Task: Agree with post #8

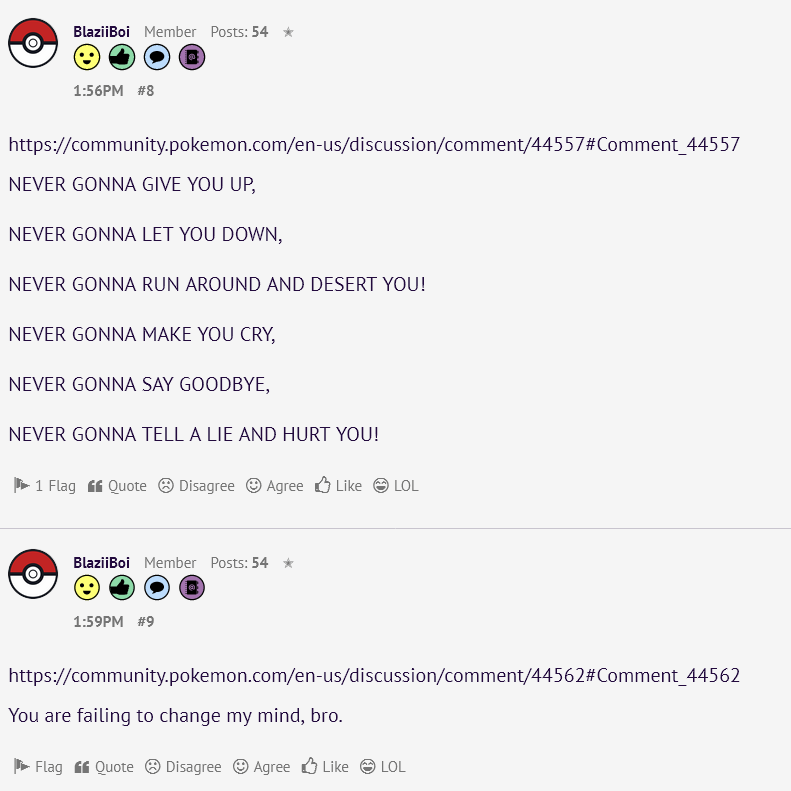Action: tap(274, 486)
